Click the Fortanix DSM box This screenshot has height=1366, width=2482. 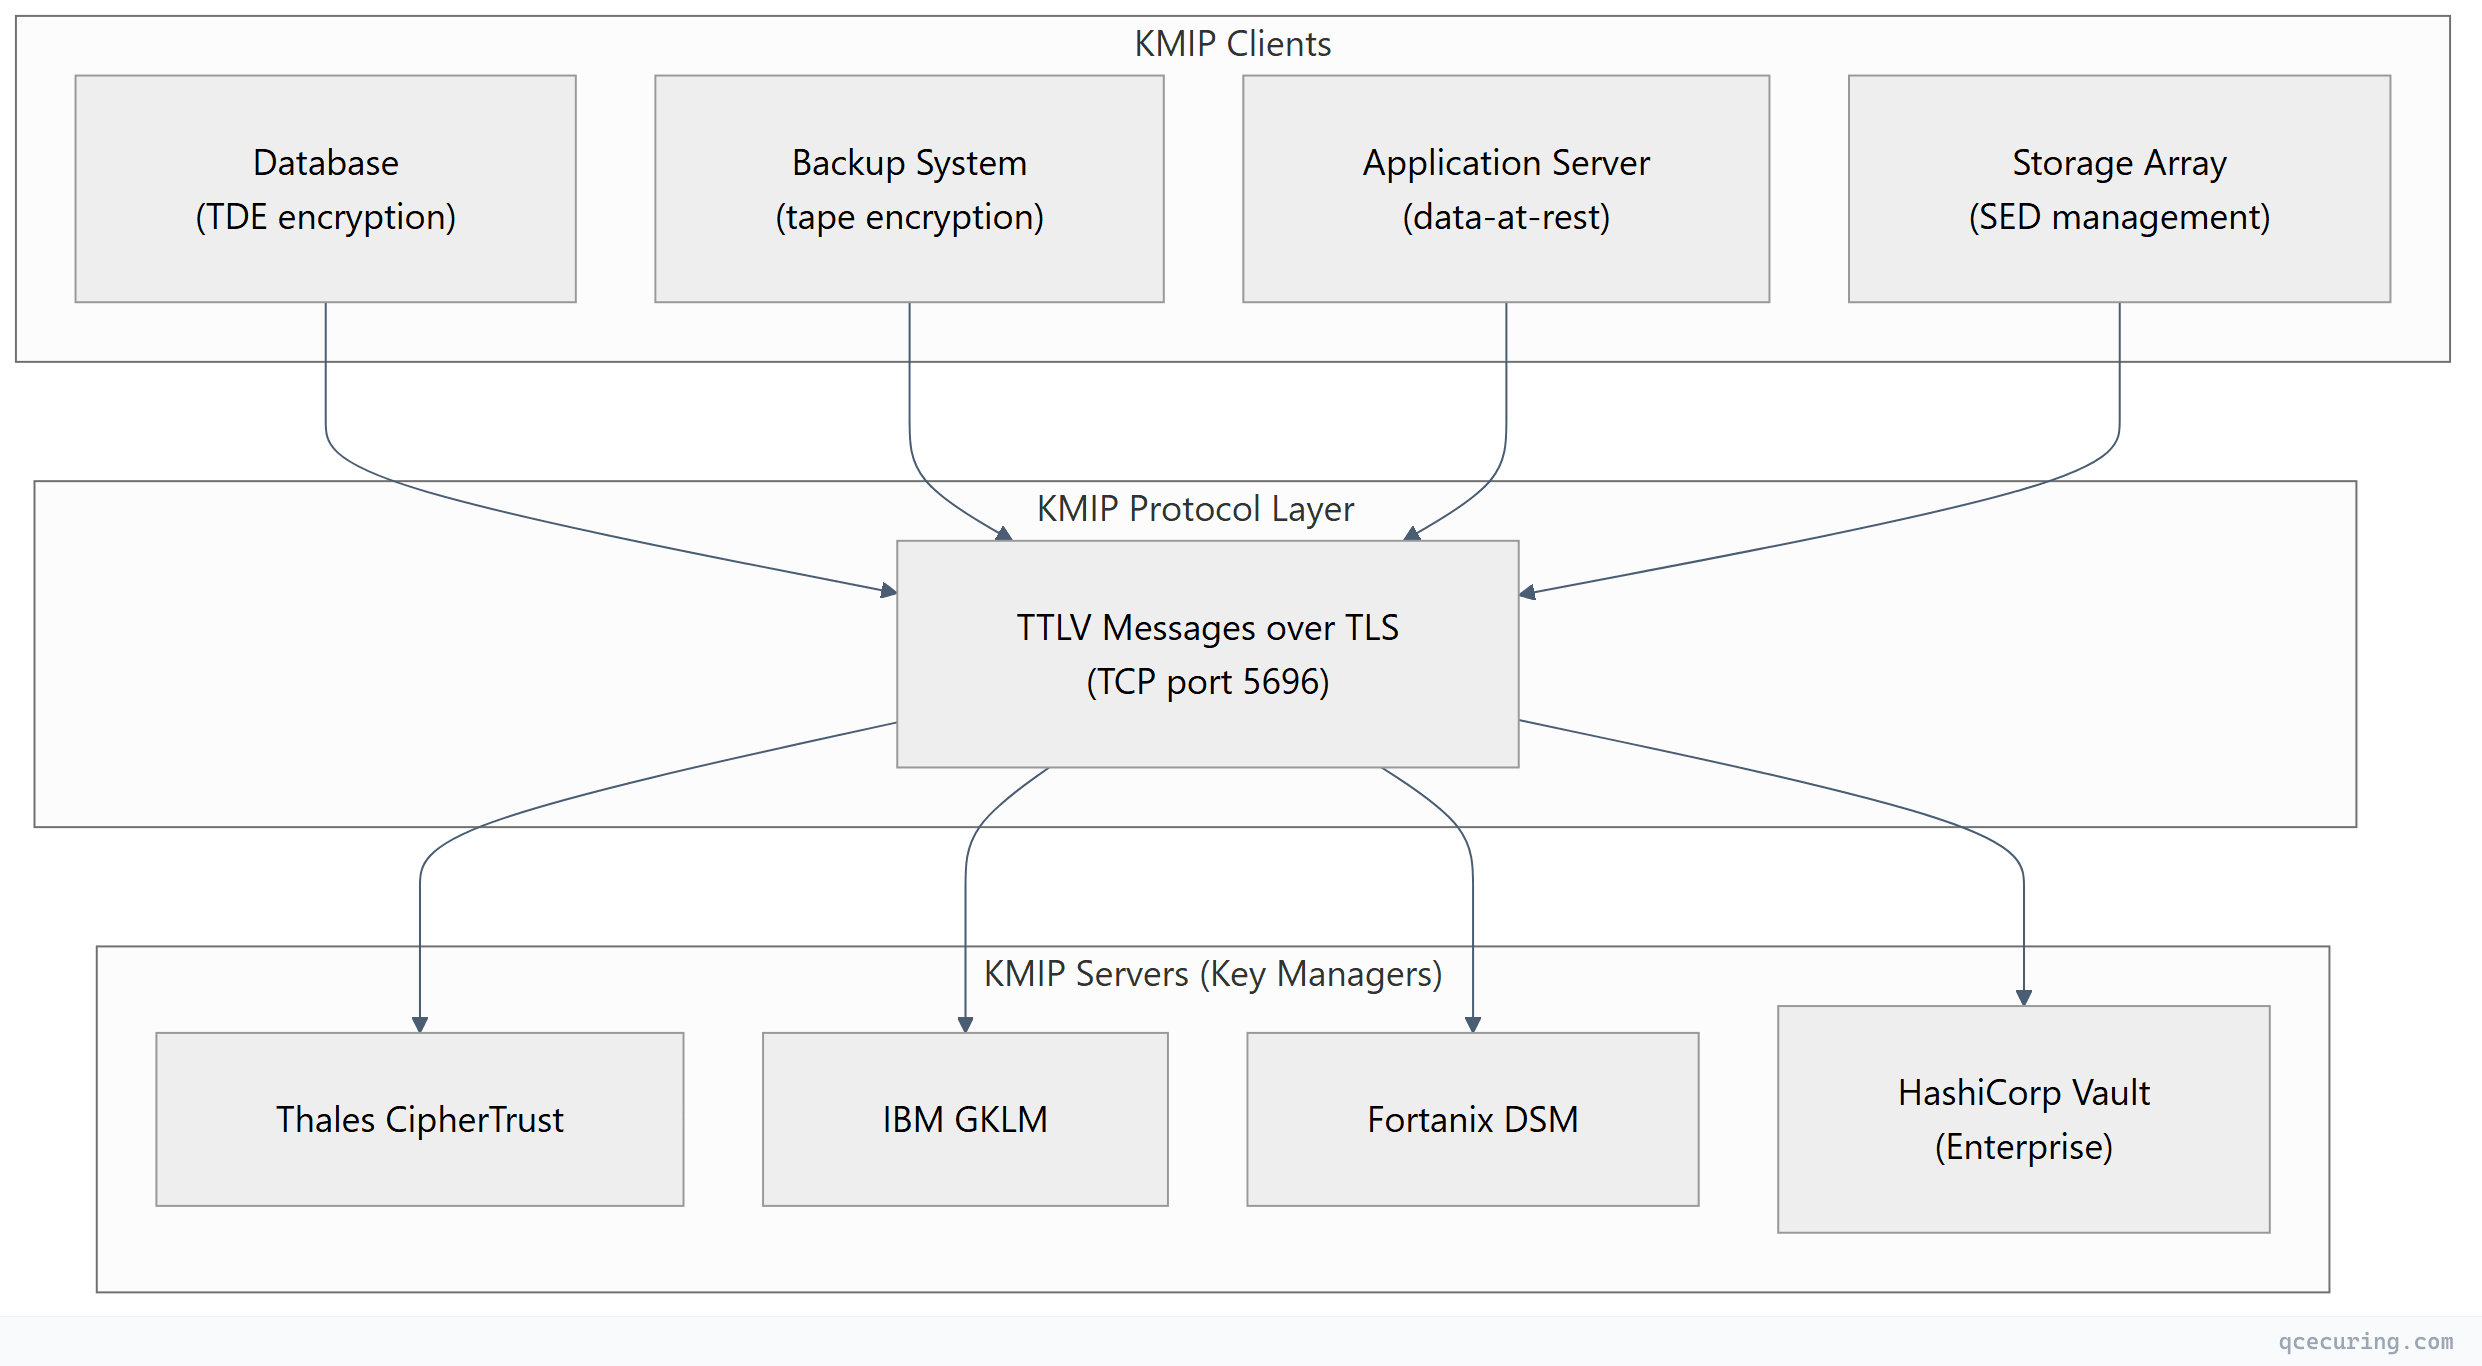click(1473, 1119)
